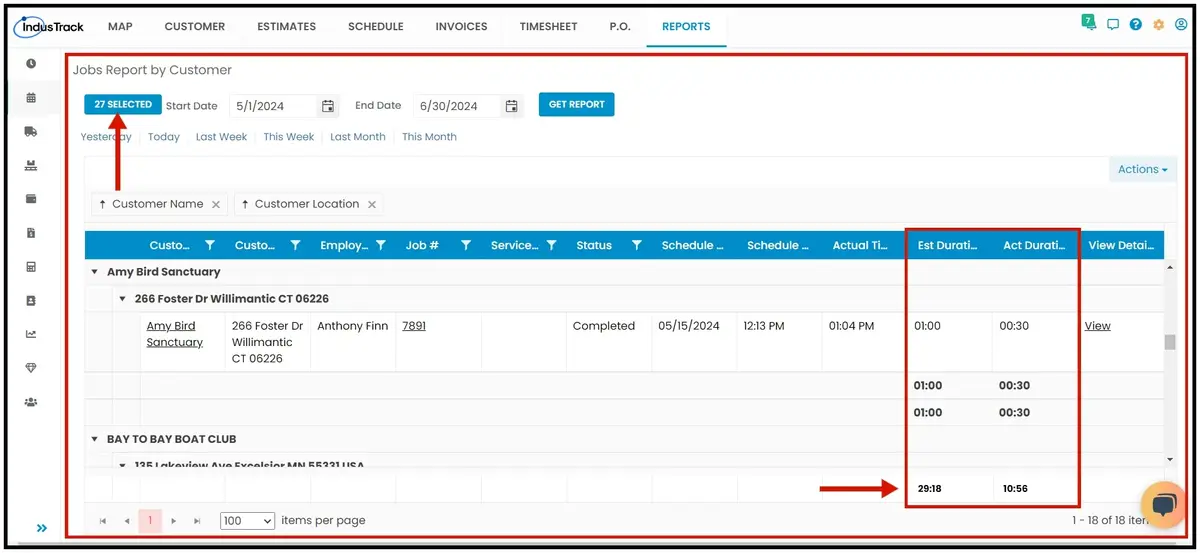This screenshot has width=1200, height=553.
Task: Select the Last Month date shortcut
Action: [x=358, y=137]
